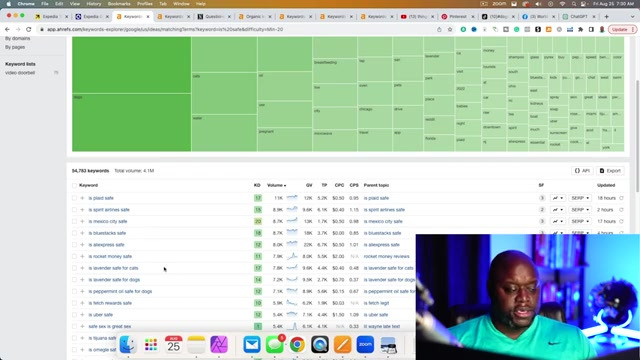Select all keywords with header checkbox
This screenshot has width=640, height=360.
[x=74, y=185]
